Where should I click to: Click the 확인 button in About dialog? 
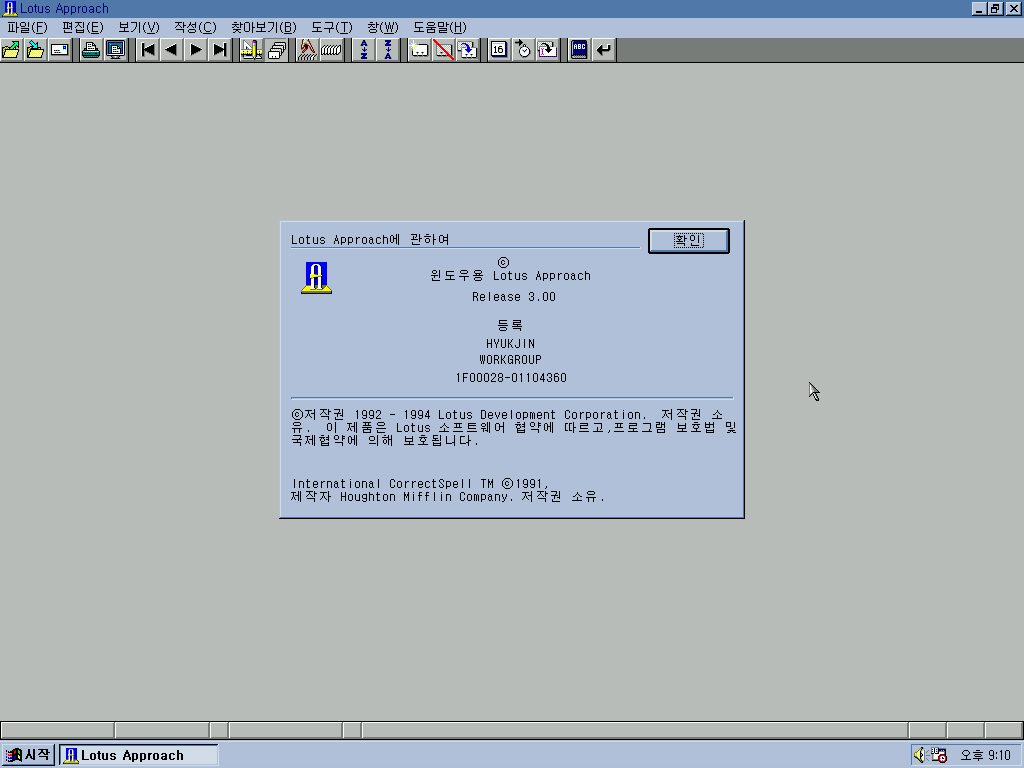click(x=688, y=240)
